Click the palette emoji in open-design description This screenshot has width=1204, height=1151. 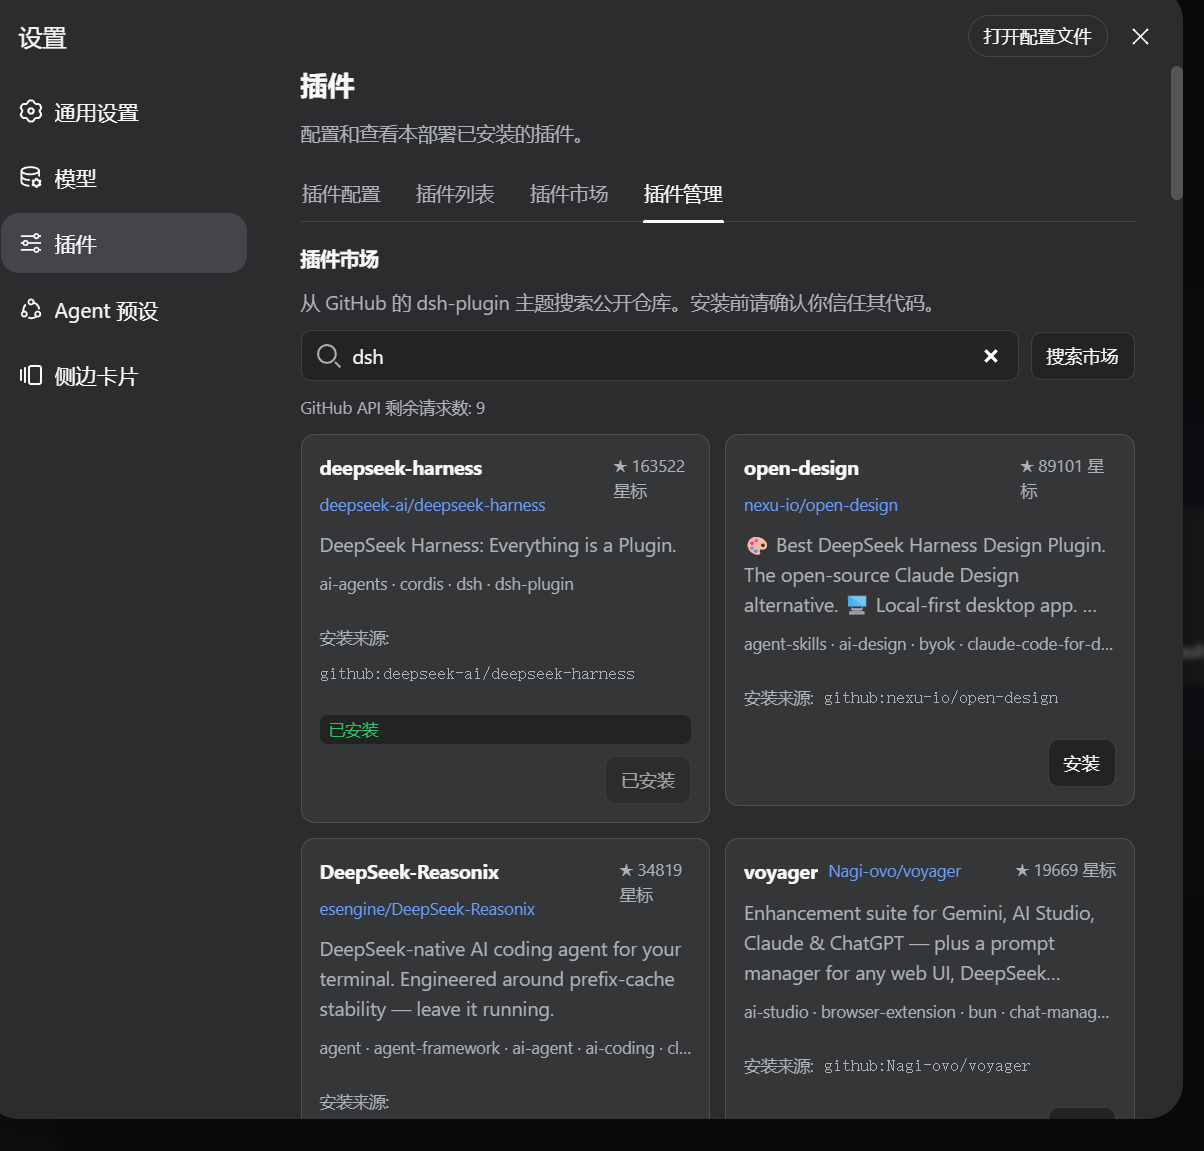pos(757,545)
